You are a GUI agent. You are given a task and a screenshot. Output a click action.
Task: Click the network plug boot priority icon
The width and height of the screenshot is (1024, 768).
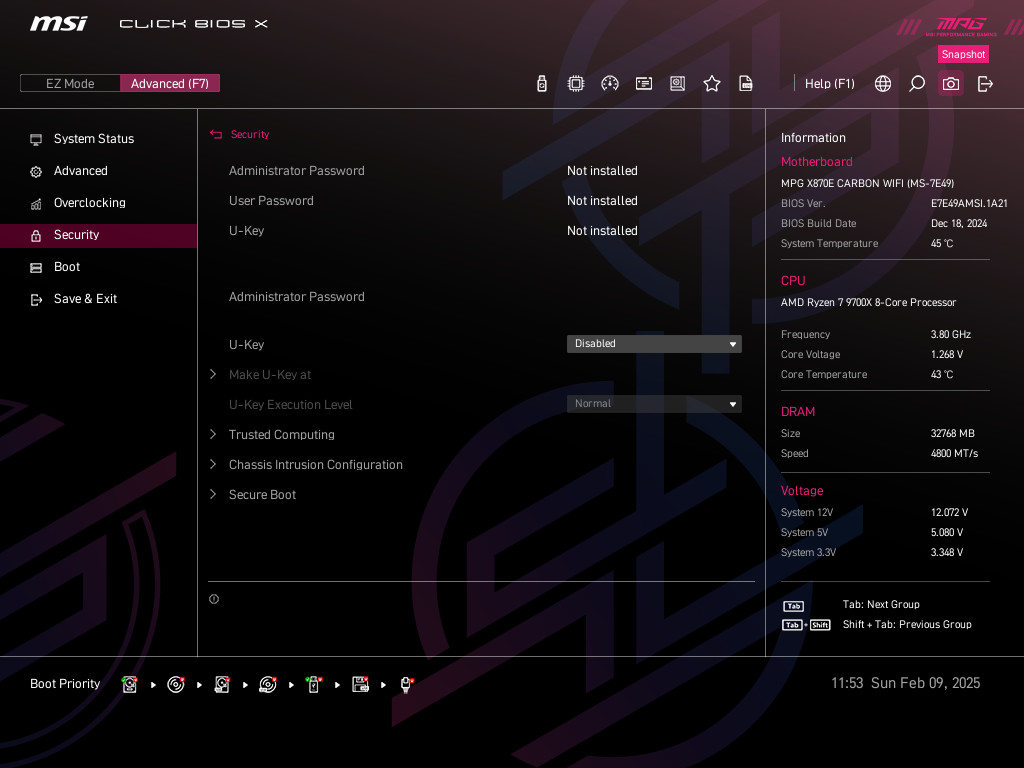coord(406,684)
